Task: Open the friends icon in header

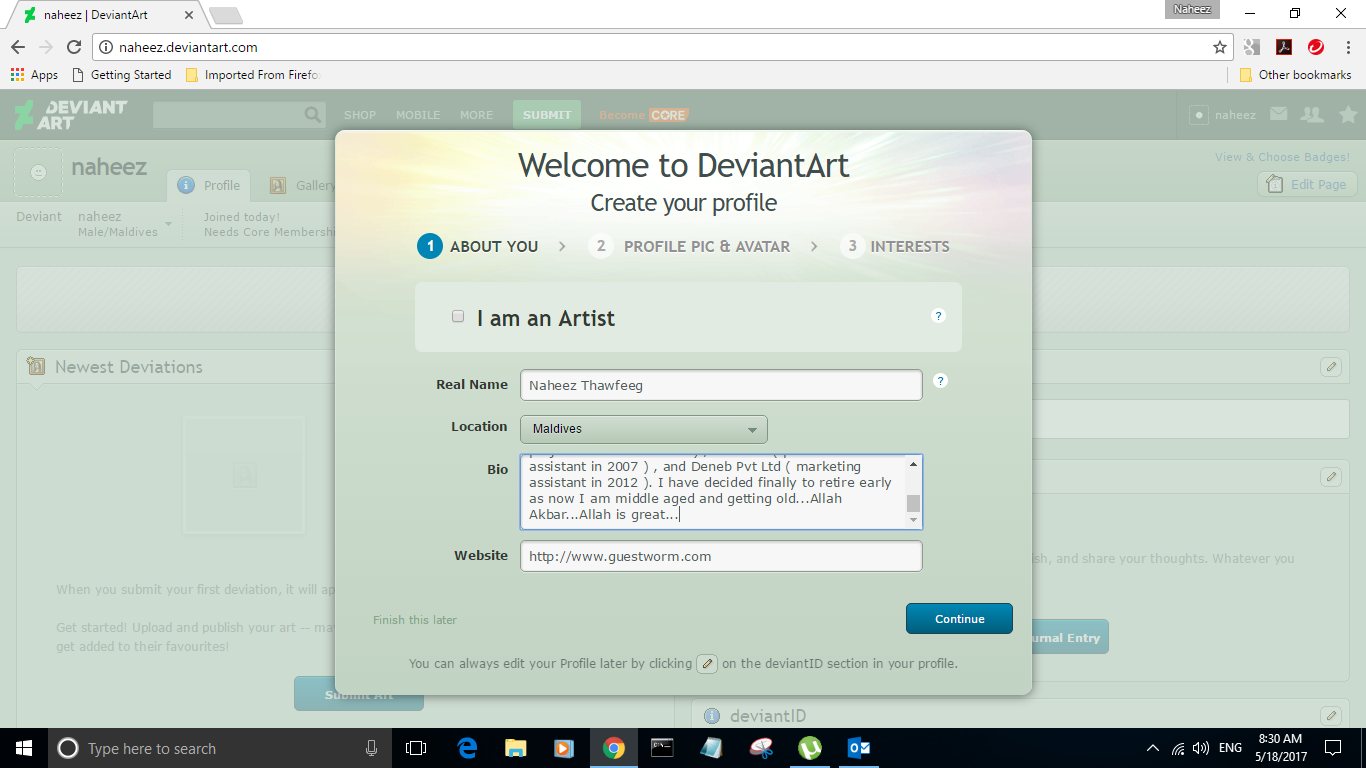Action: coord(1312,114)
